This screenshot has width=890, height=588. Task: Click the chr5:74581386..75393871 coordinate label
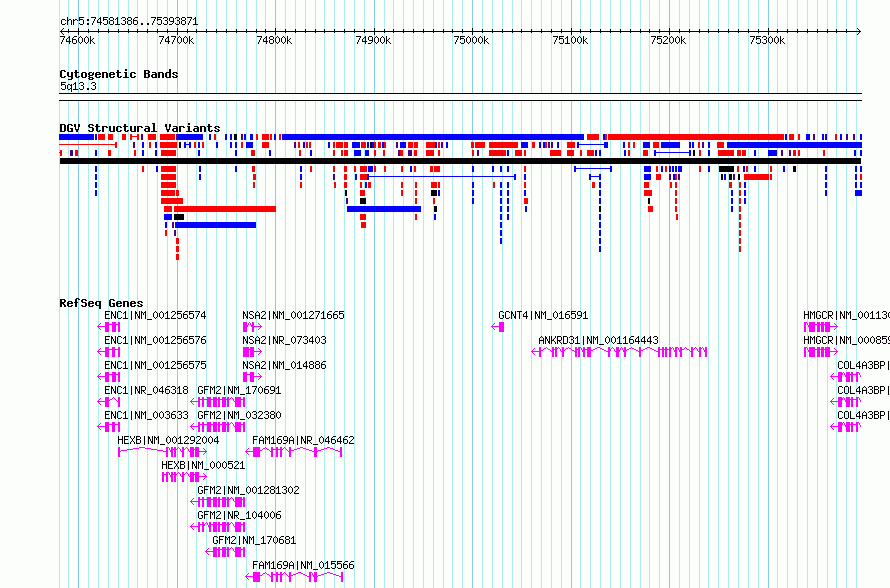click(x=129, y=21)
